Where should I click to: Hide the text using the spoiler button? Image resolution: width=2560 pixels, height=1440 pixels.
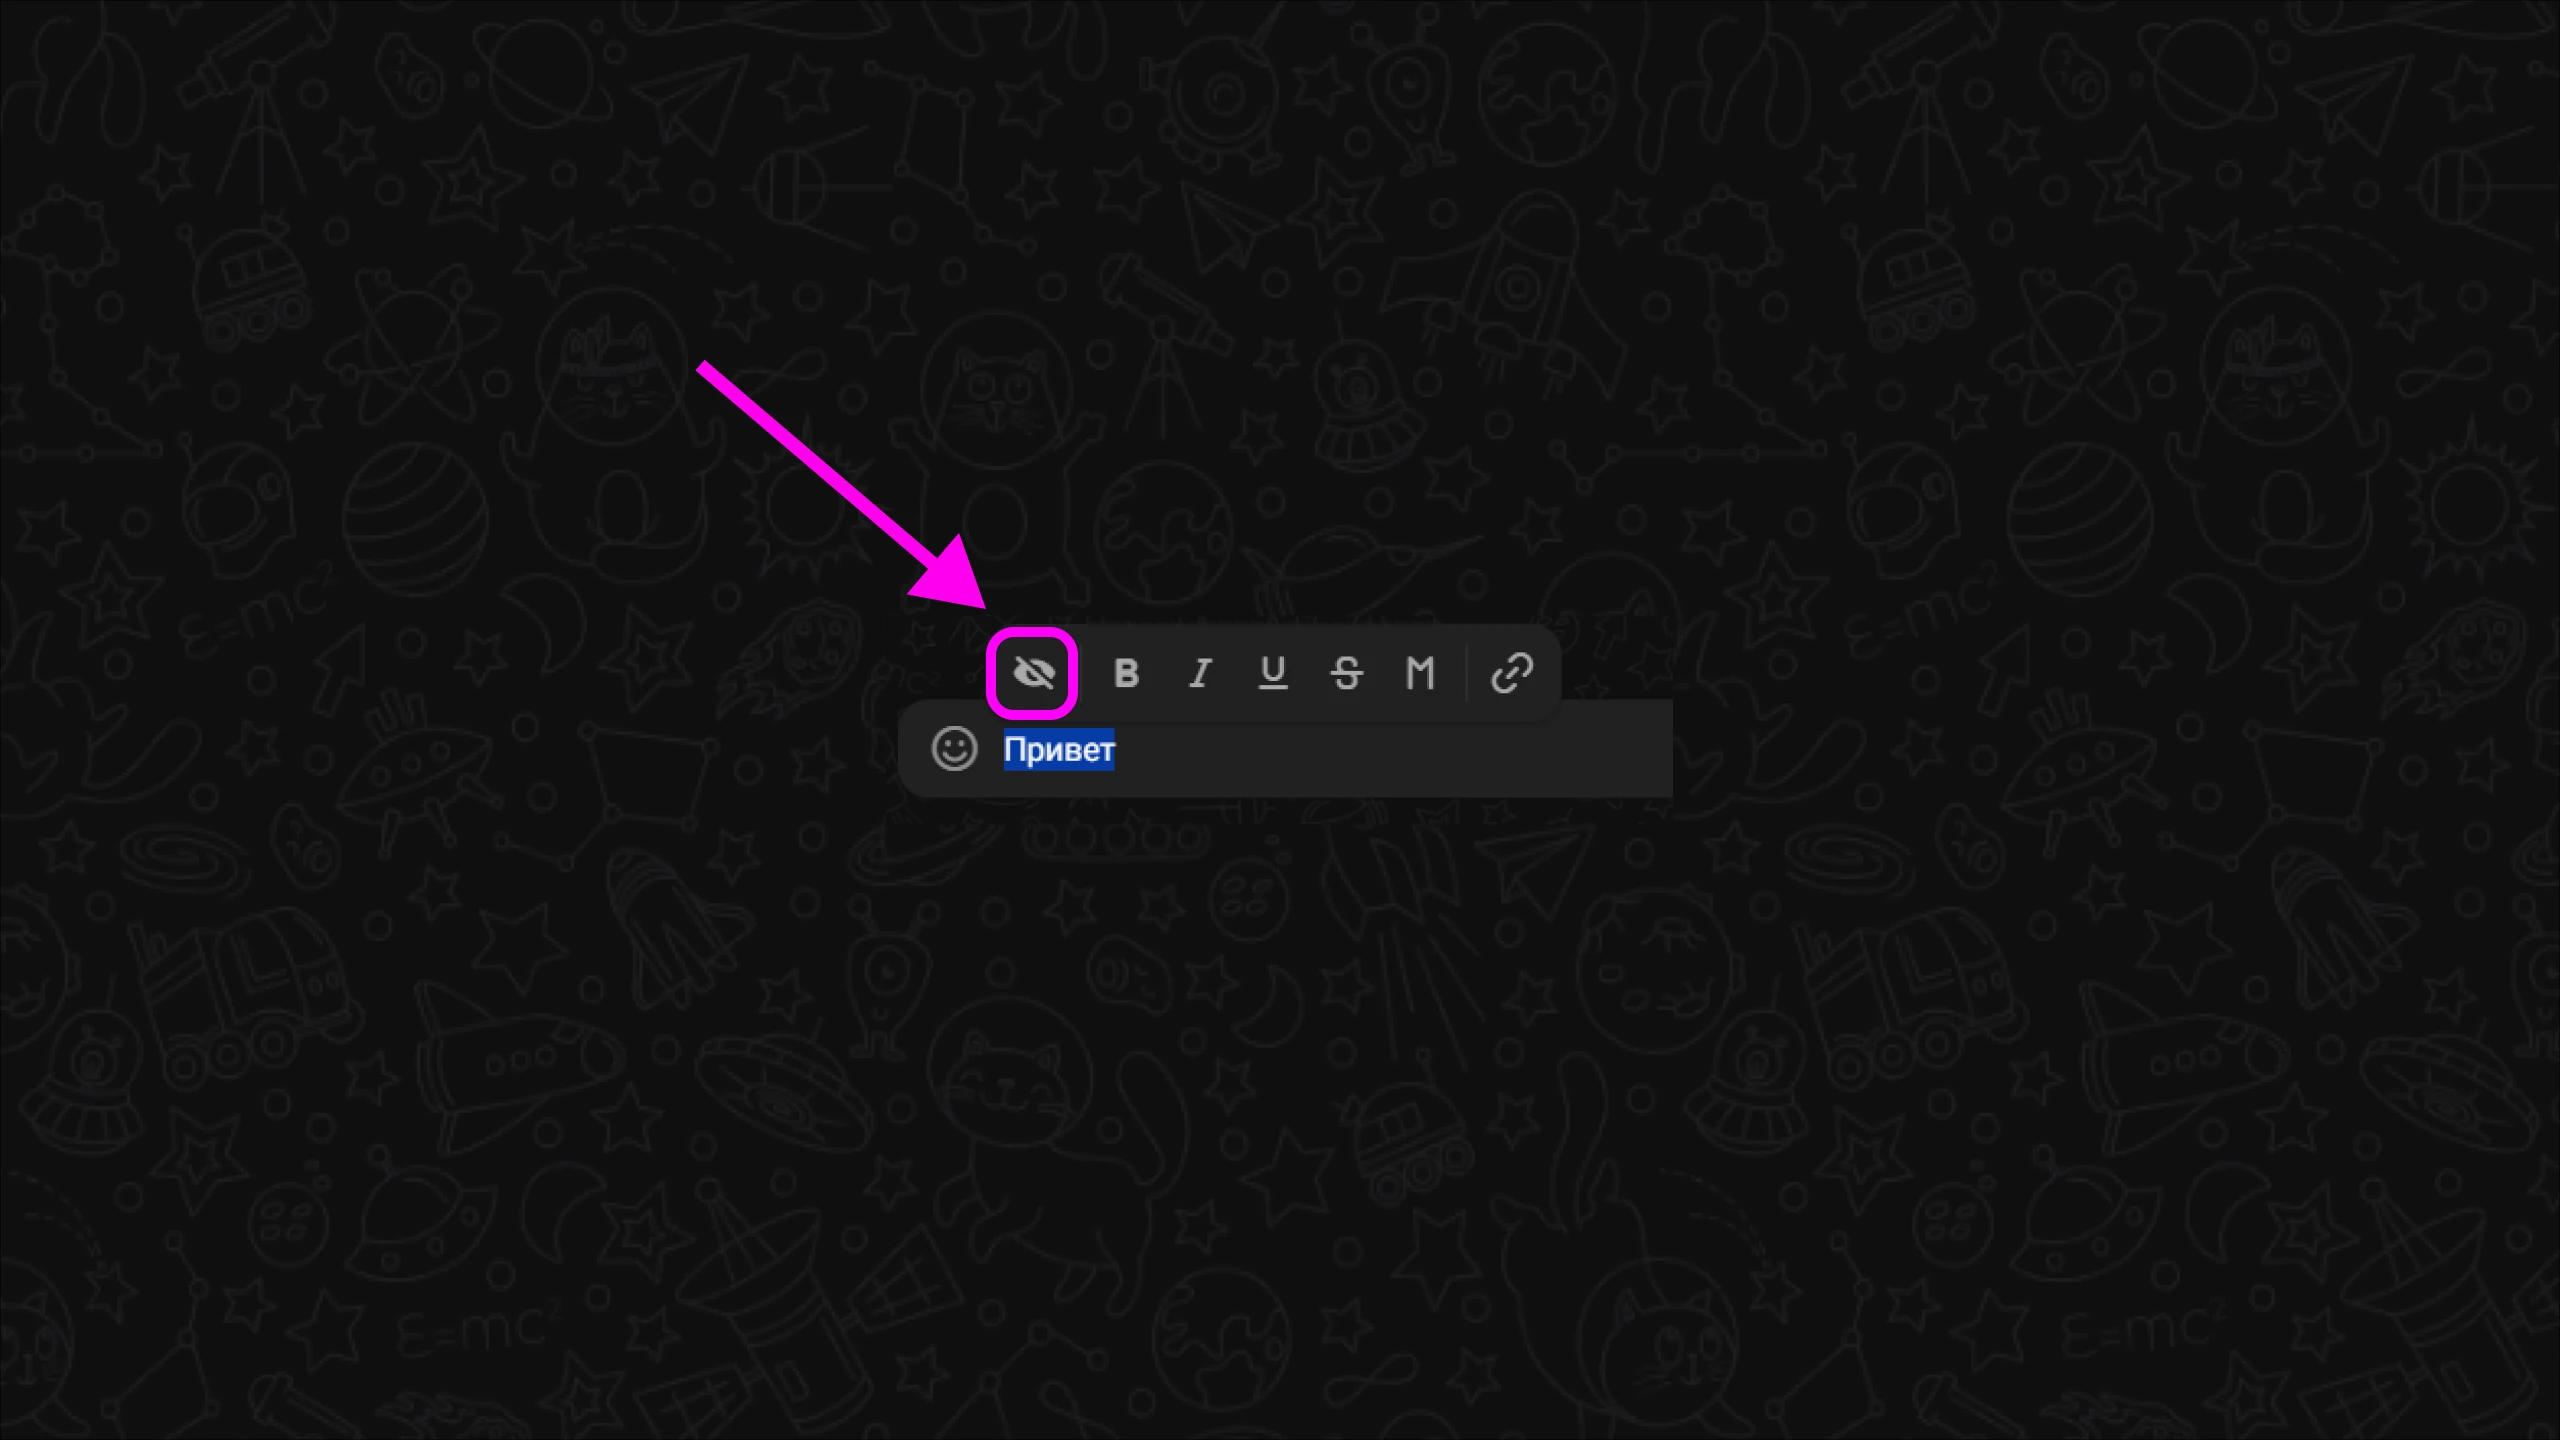(1033, 673)
